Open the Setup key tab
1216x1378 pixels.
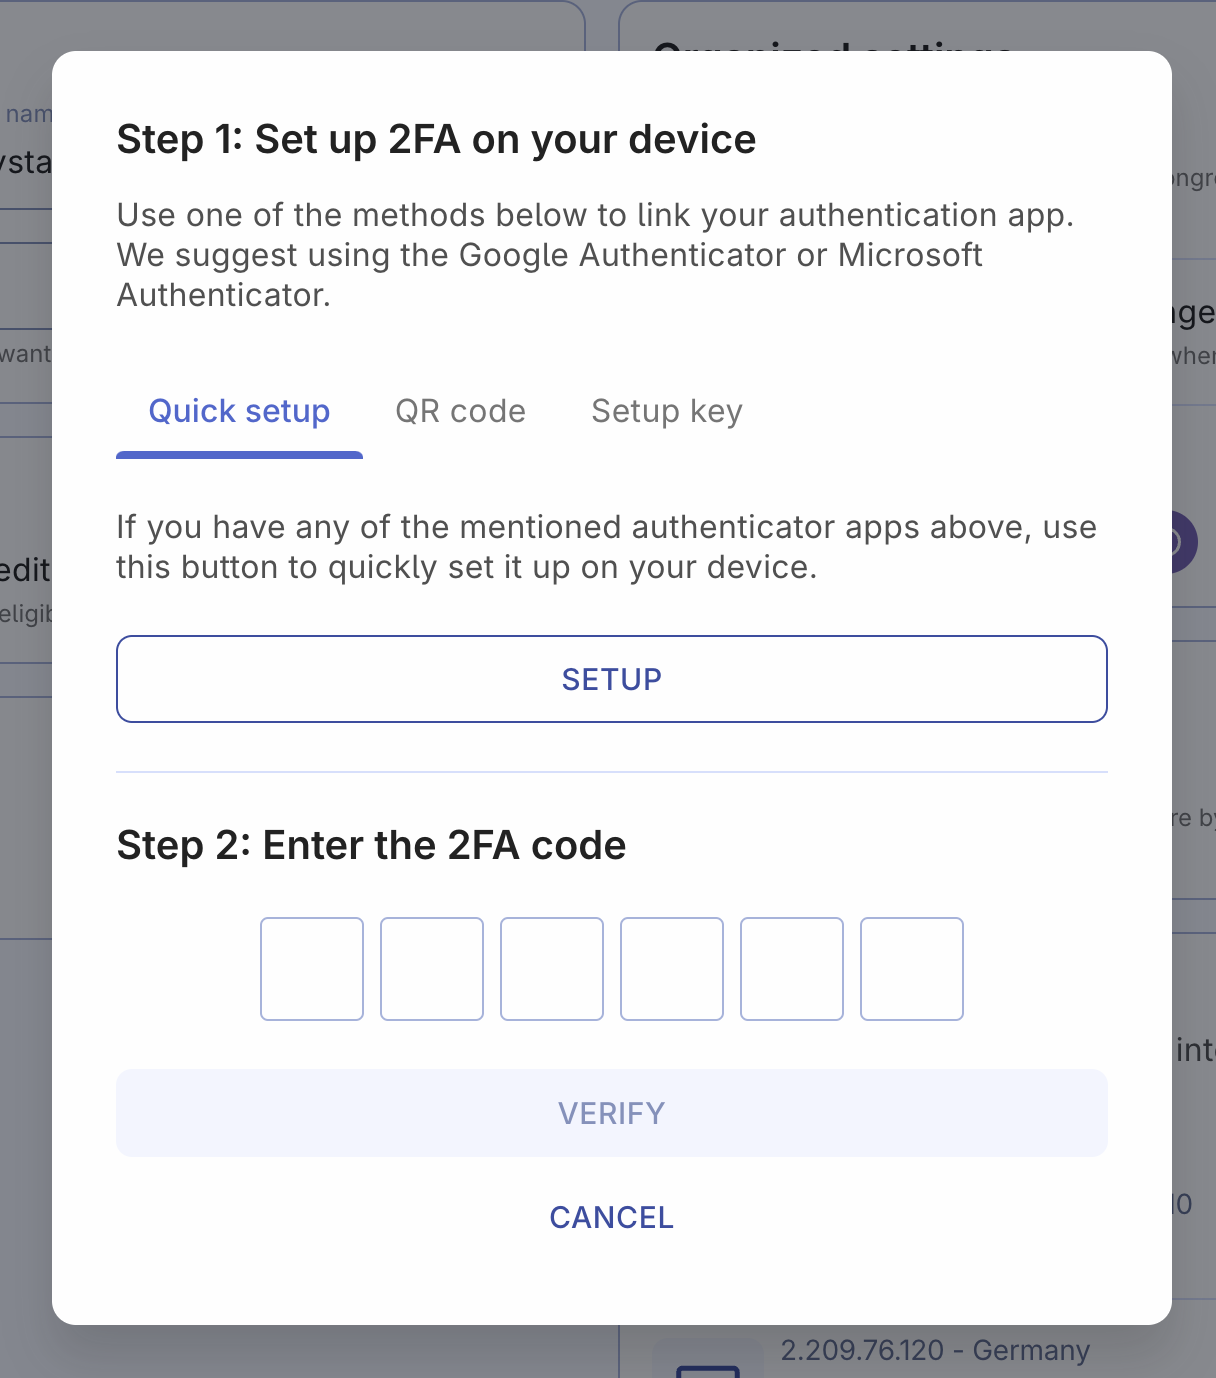pyautogui.click(x=666, y=411)
